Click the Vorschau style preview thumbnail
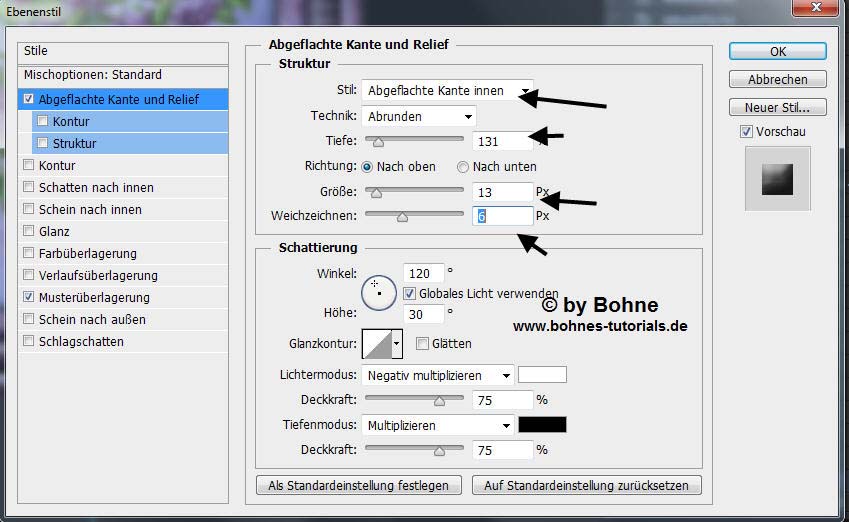Image resolution: width=849 pixels, height=522 pixels. (777, 179)
